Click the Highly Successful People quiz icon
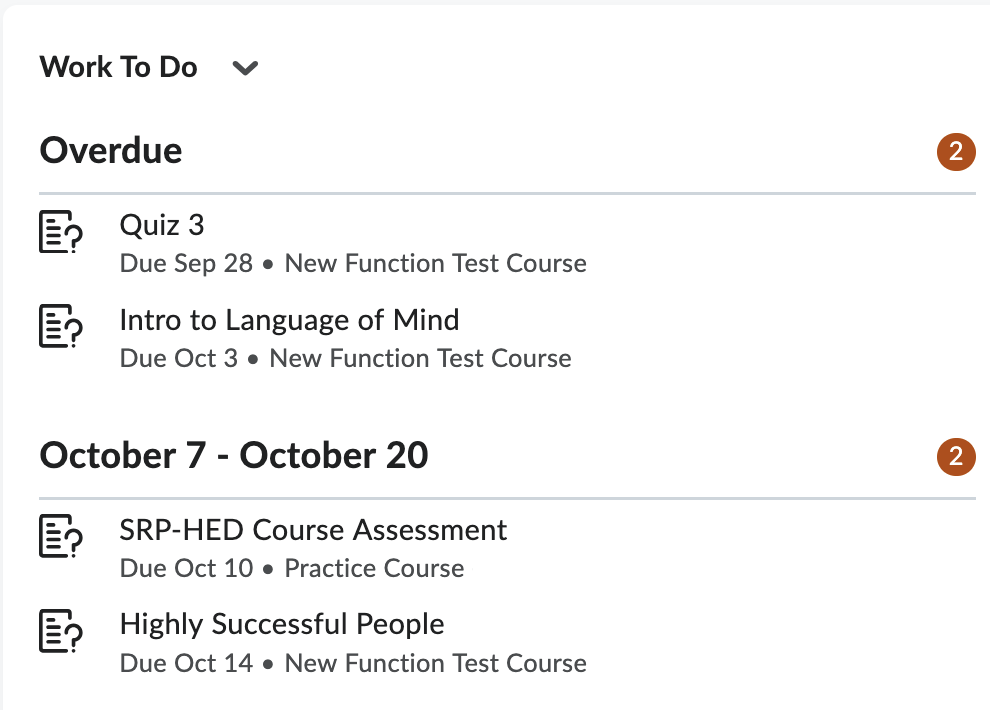 point(60,632)
